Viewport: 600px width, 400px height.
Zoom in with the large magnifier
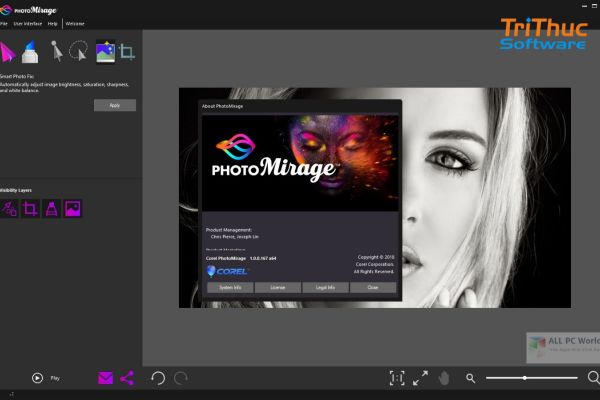593,377
